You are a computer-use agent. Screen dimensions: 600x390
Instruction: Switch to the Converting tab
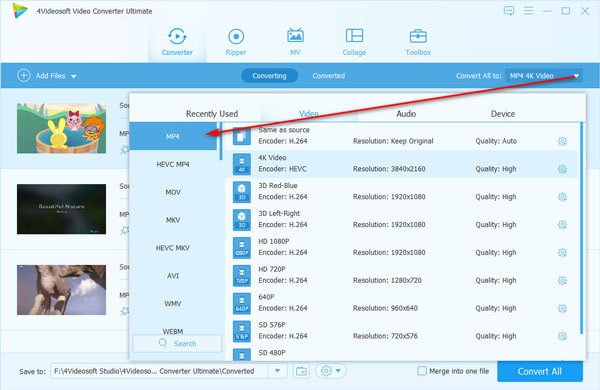click(x=269, y=76)
